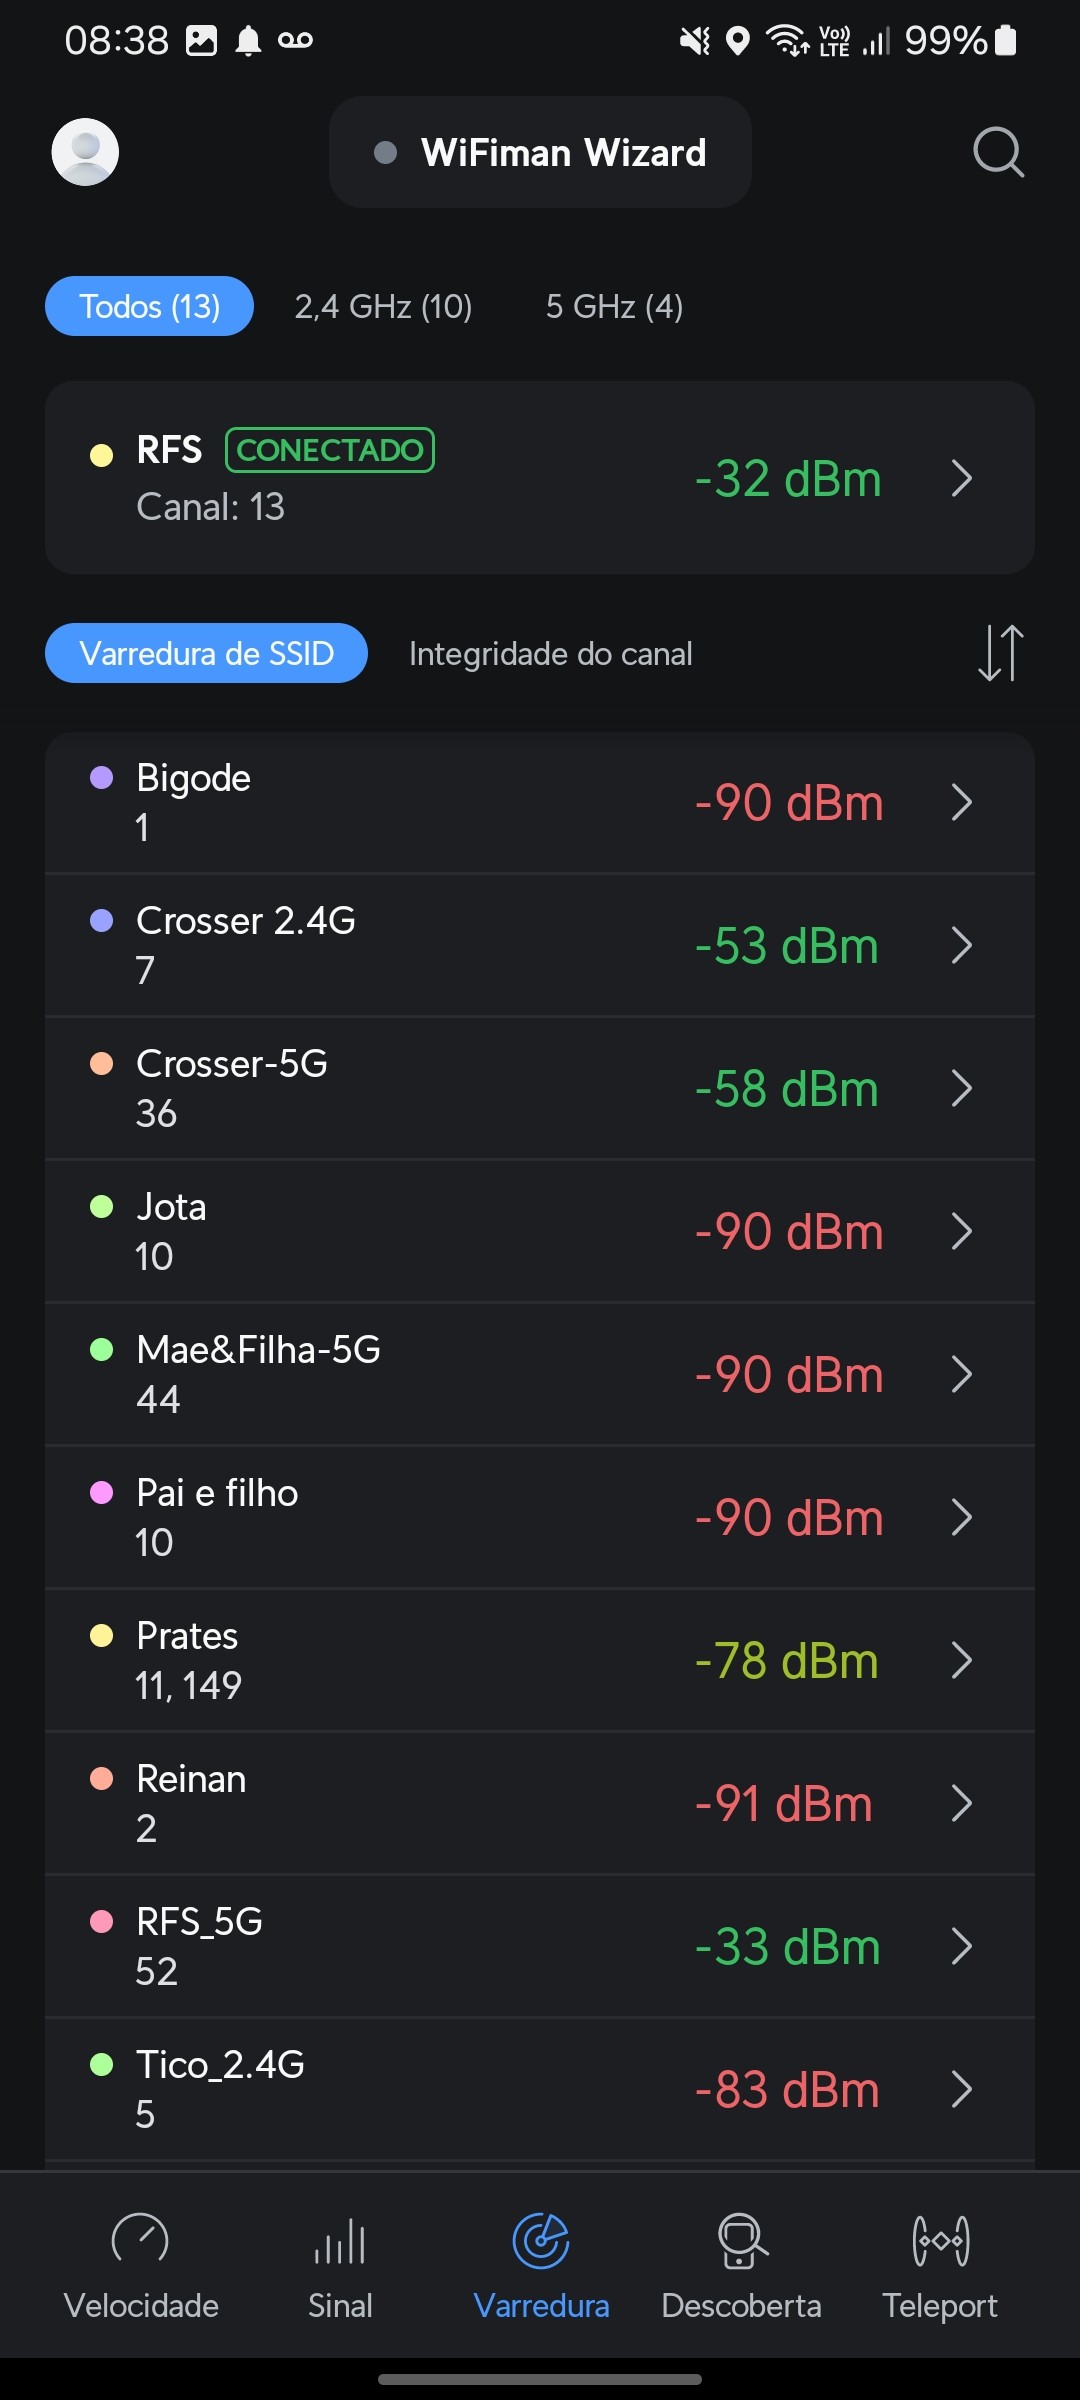Show all networks with Todos filter

pos(149,306)
